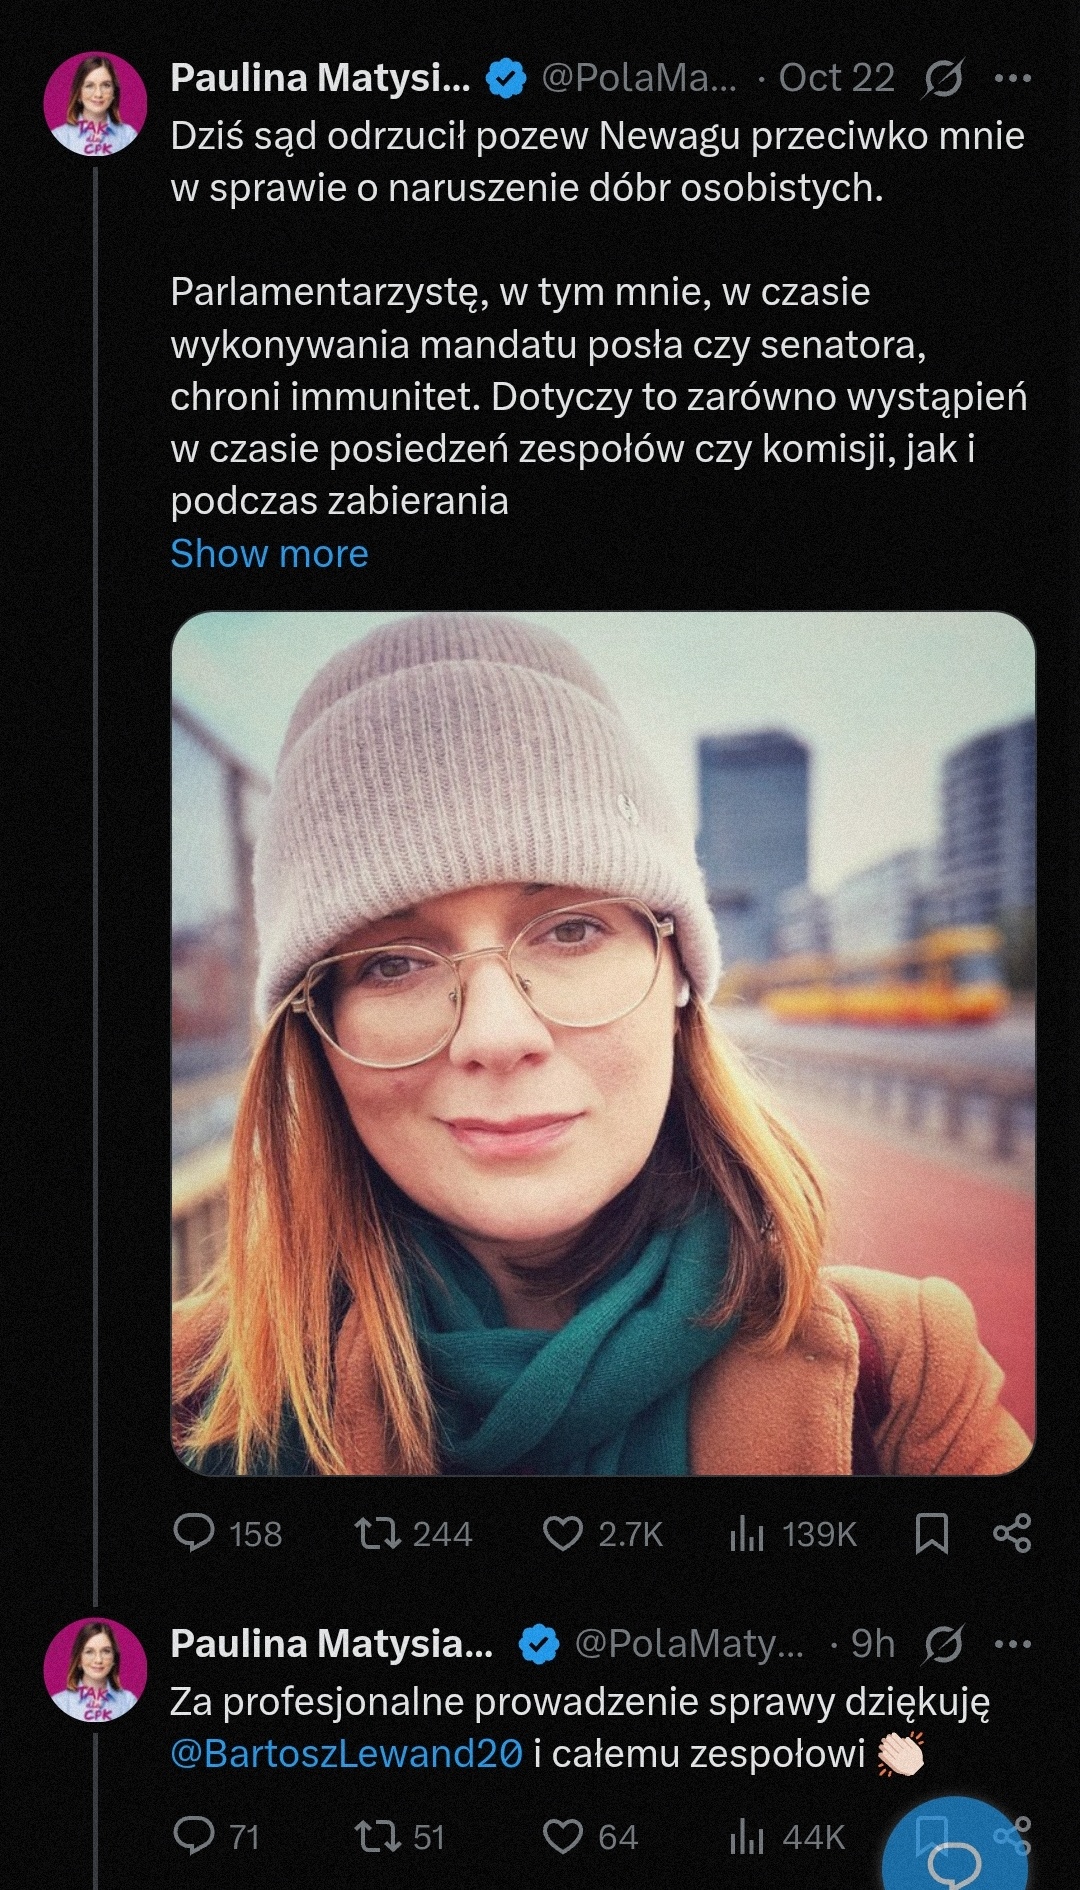Viewport: 1080px width, 1890px height.
Task: Like the second tweet with 64 likes
Action: 590,1836
